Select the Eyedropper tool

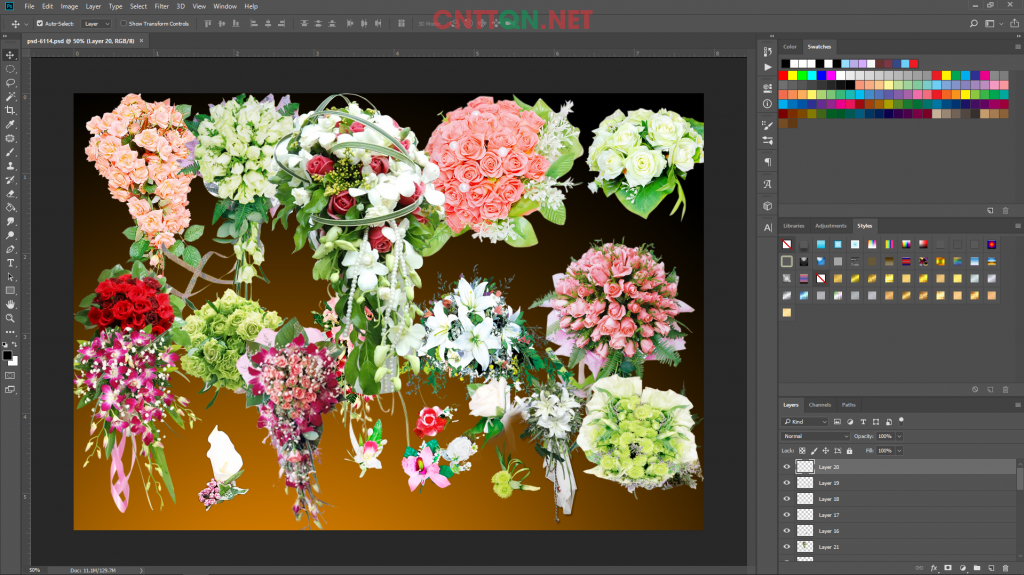[10, 124]
